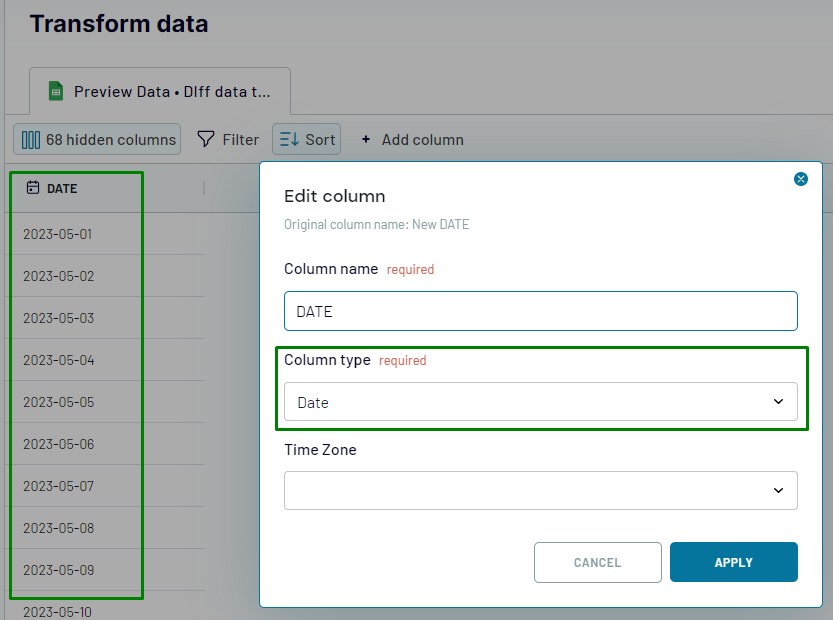
Task: Open the Column type dropdown showing Date
Action: pyautogui.click(x=540, y=402)
